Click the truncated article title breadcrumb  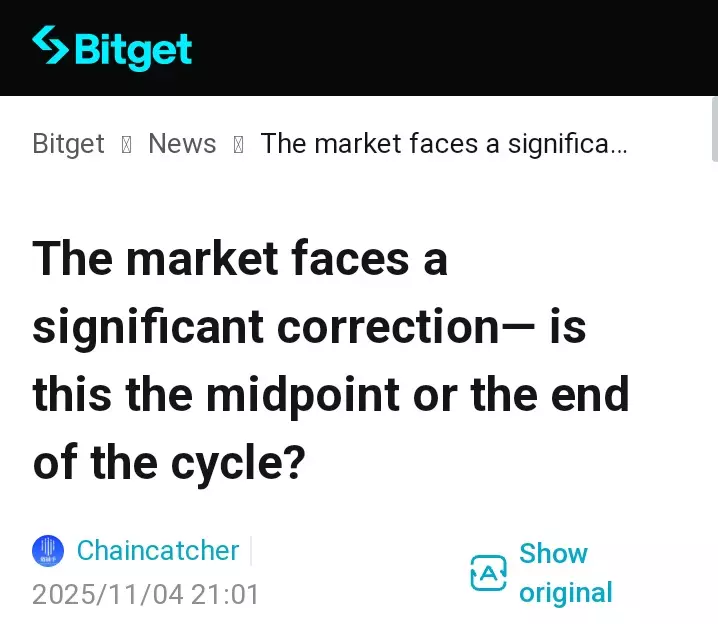click(444, 144)
